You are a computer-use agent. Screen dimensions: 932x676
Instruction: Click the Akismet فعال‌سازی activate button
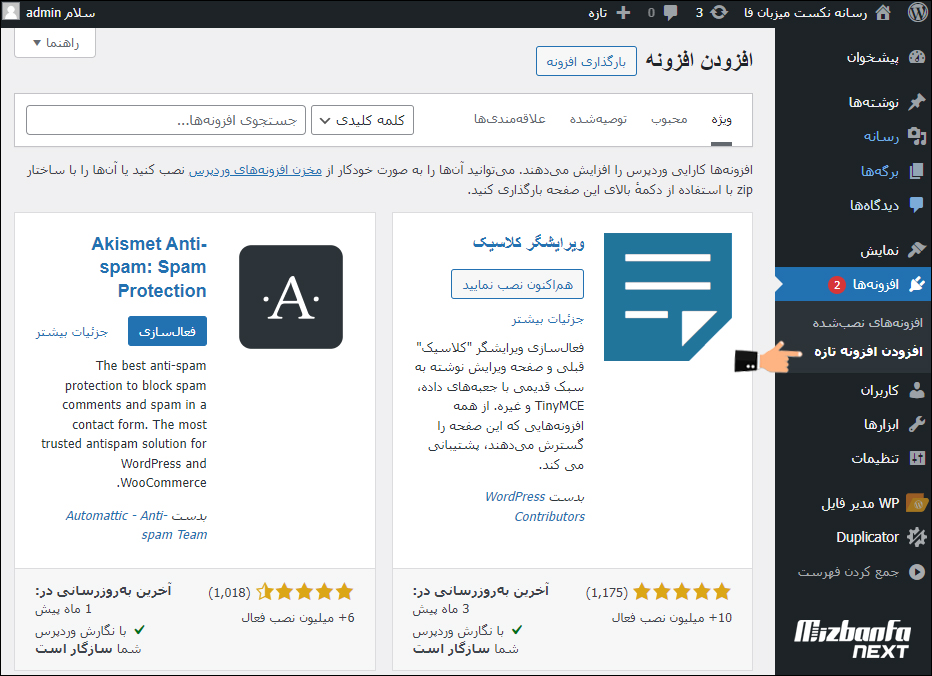pos(167,331)
